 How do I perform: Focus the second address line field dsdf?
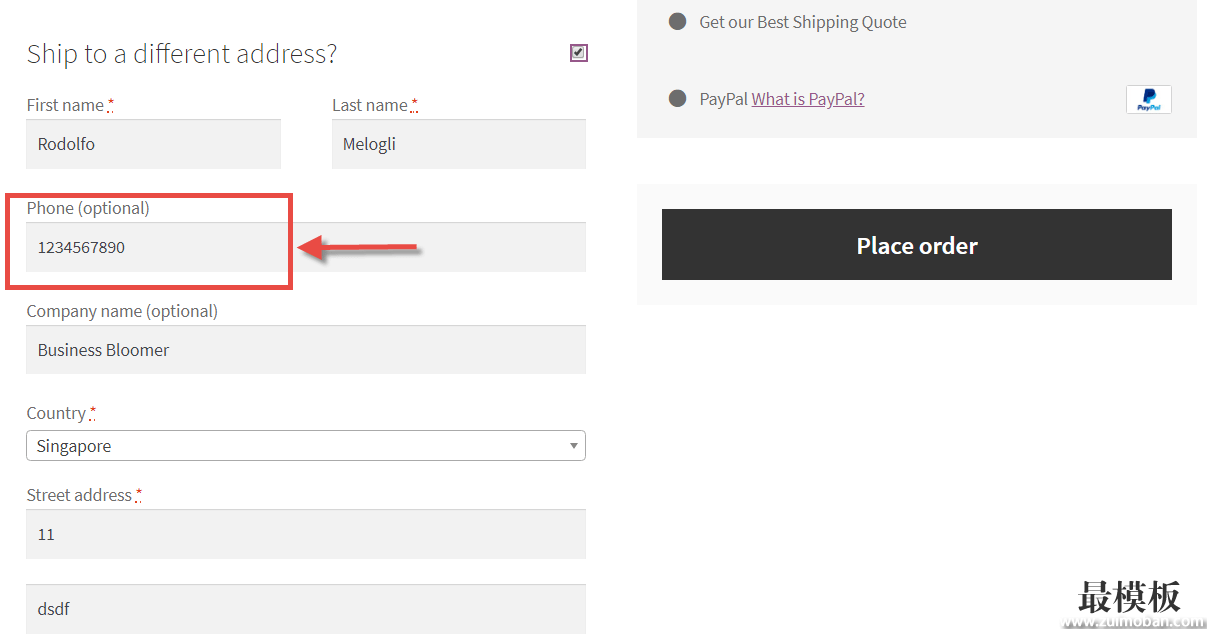point(306,609)
